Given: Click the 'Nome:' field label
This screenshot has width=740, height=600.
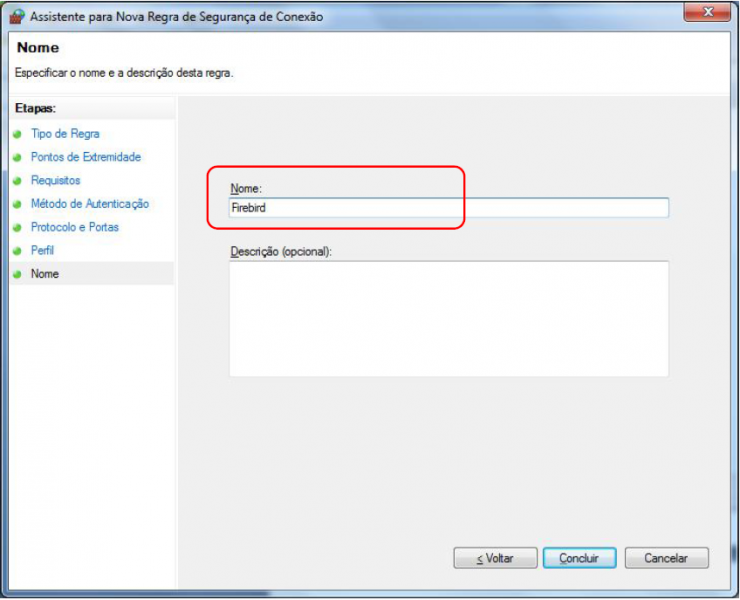Looking at the screenshot, I should [245, 188].
